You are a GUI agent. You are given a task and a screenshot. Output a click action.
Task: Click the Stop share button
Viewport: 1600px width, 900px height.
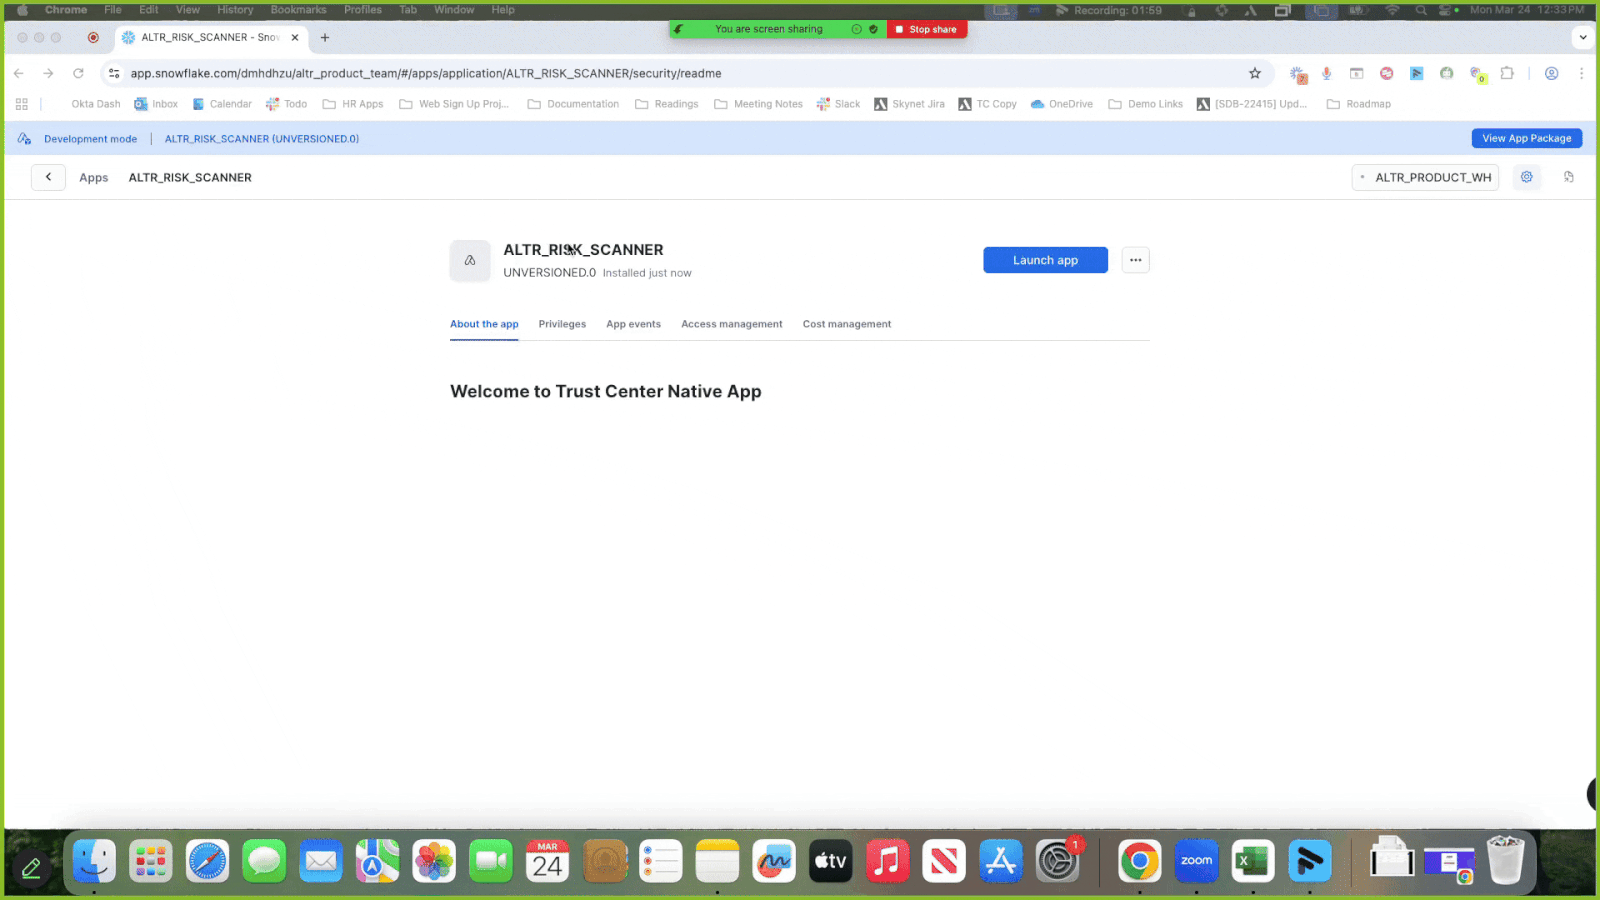[x=927, y=29]
